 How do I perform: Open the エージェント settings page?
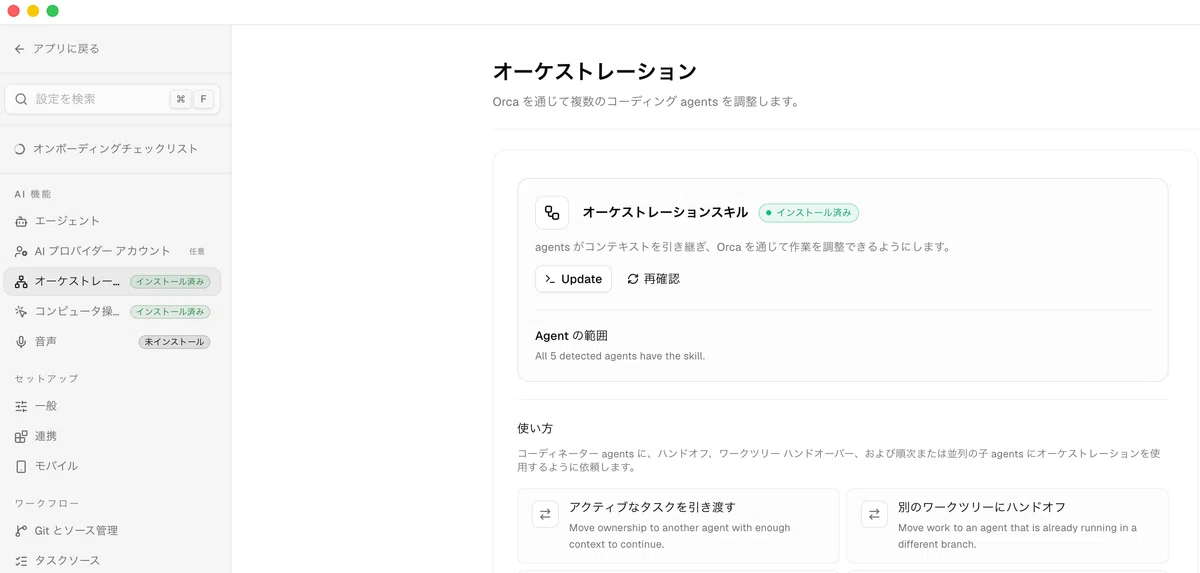click(x=112, y=221)
